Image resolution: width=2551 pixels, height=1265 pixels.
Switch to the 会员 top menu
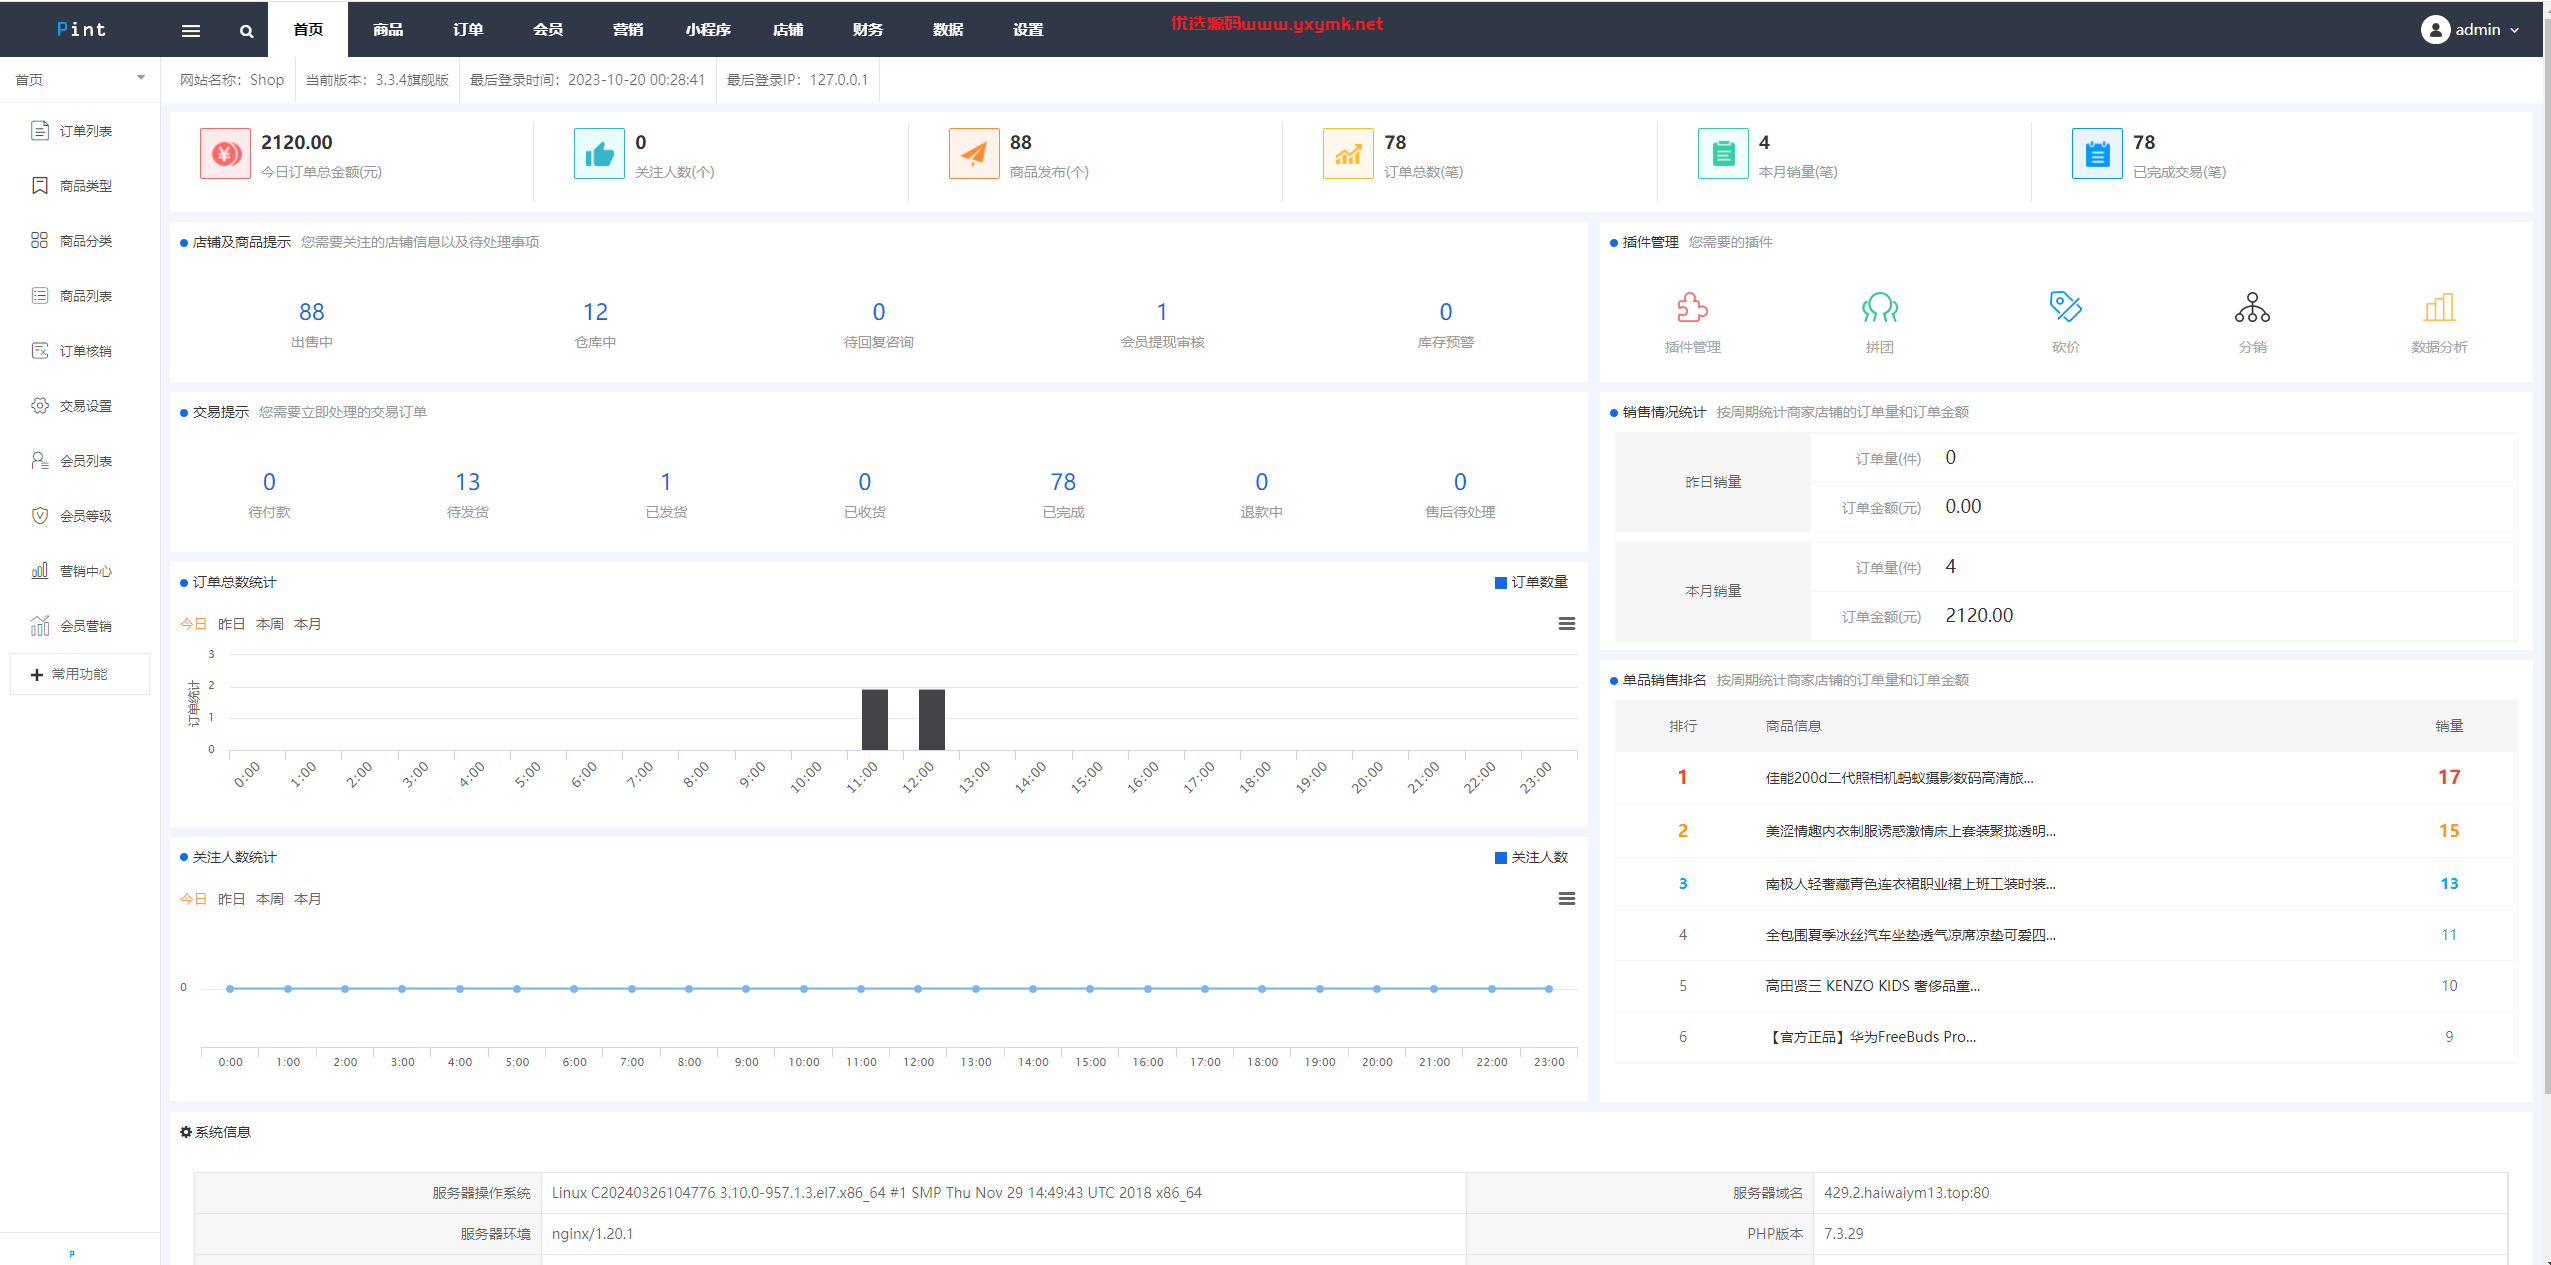[548, 30]
